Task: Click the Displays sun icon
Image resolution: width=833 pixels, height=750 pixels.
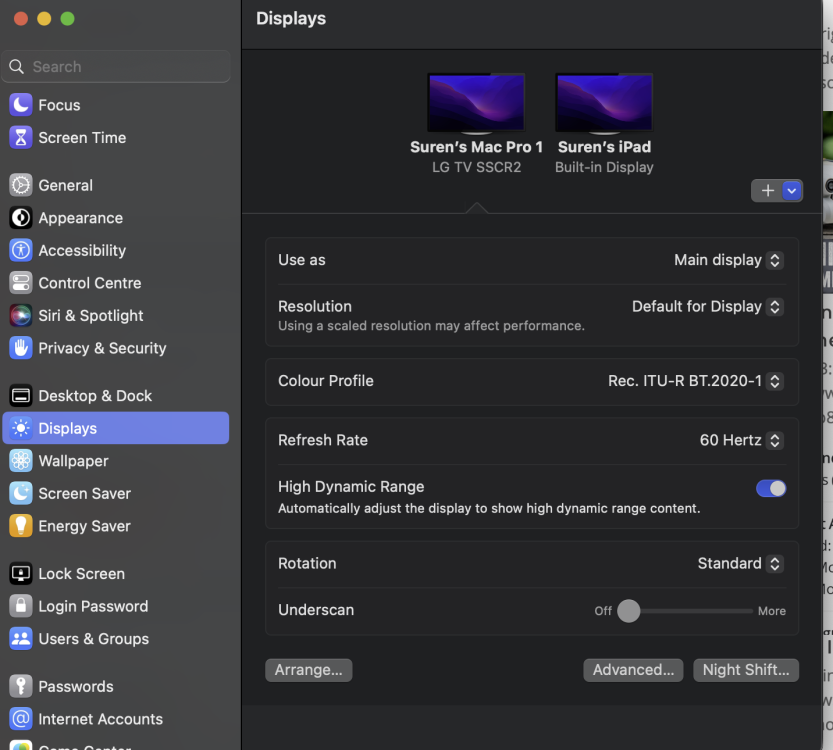Action: coord(21,428)
